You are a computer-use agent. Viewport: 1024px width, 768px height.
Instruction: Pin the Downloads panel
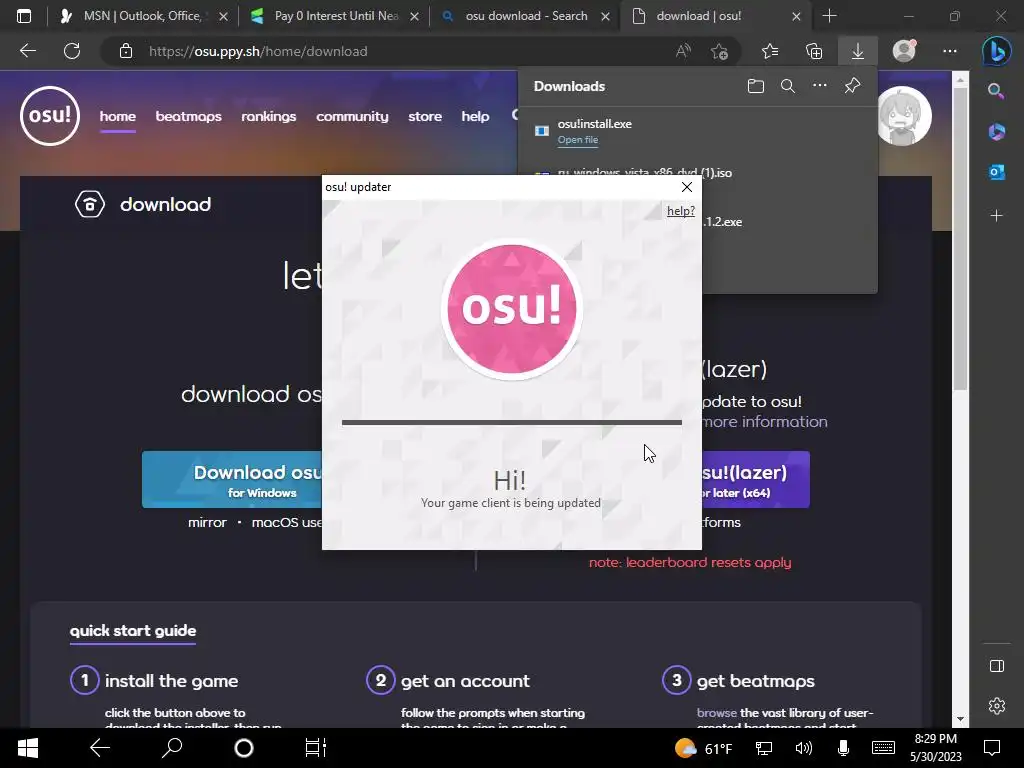[852, 86]
